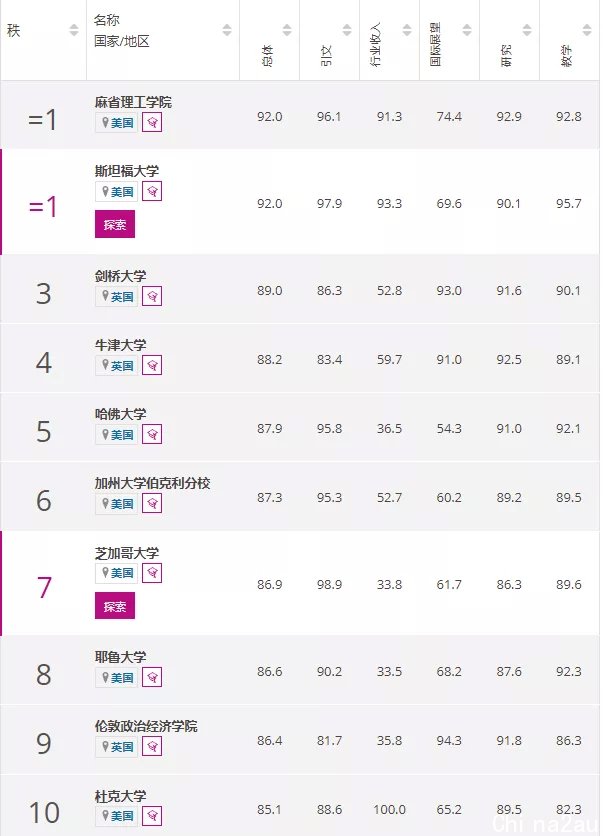This screenshot has height=836, width=603.
Task: Click 探索 button under 芝加哥大学
Action: click(115, 606)
